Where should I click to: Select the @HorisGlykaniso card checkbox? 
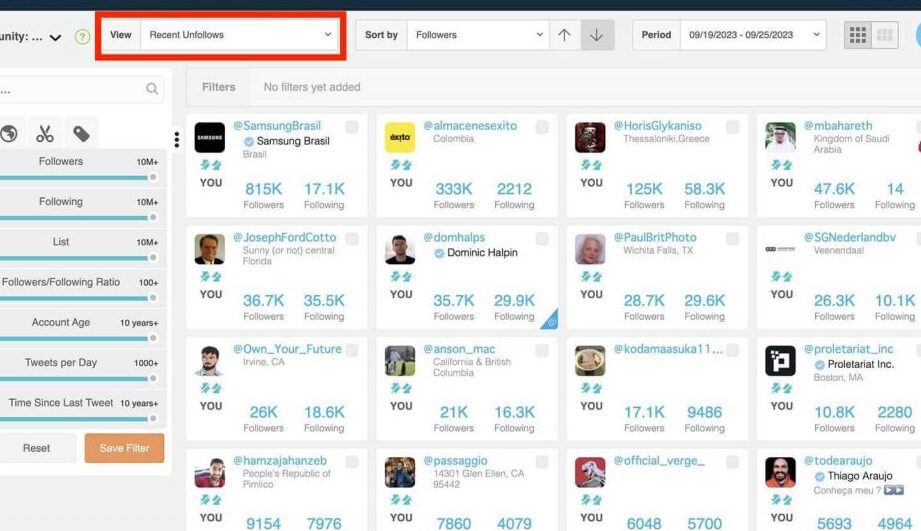click(x=732, y=127)
